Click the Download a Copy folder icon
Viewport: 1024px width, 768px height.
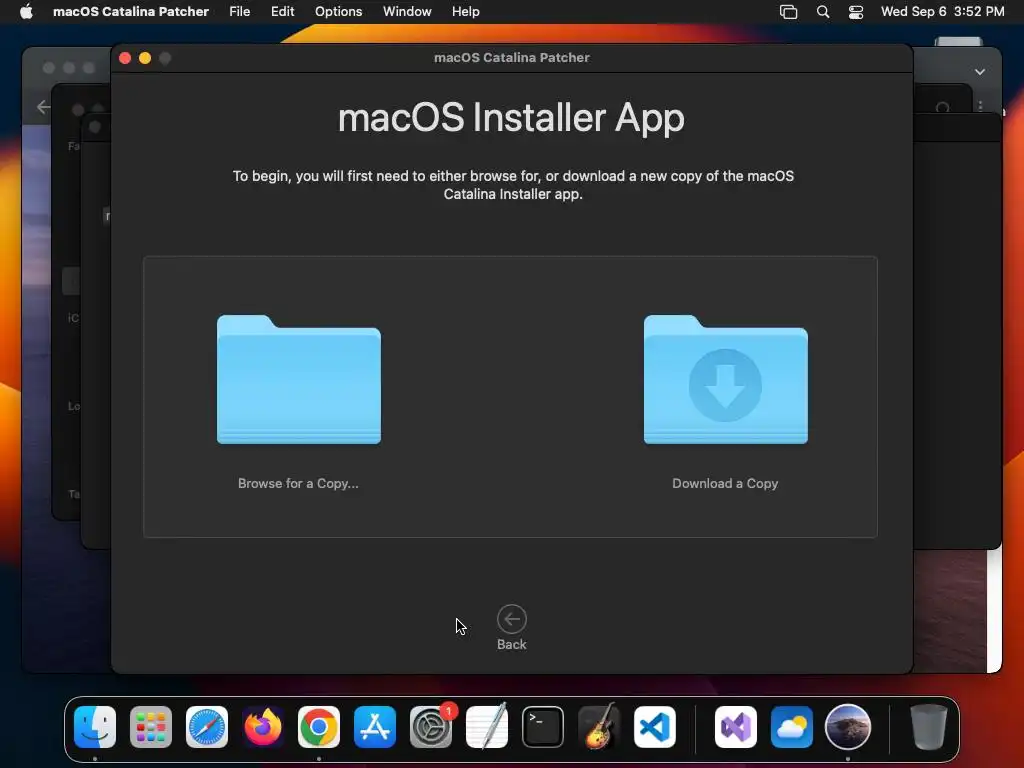(x=726, y=379)
